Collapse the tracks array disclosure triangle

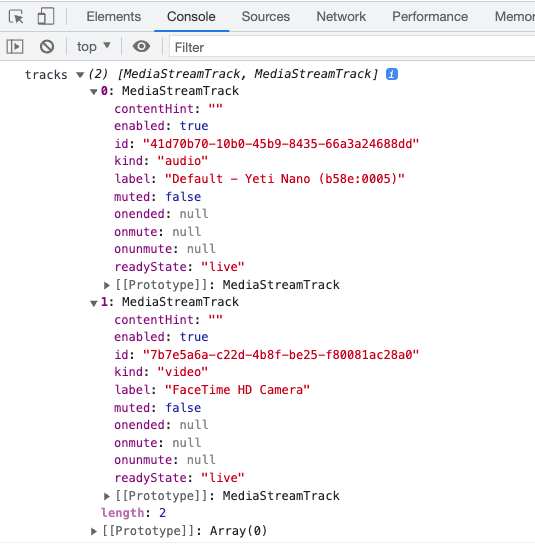coord(80,75)
